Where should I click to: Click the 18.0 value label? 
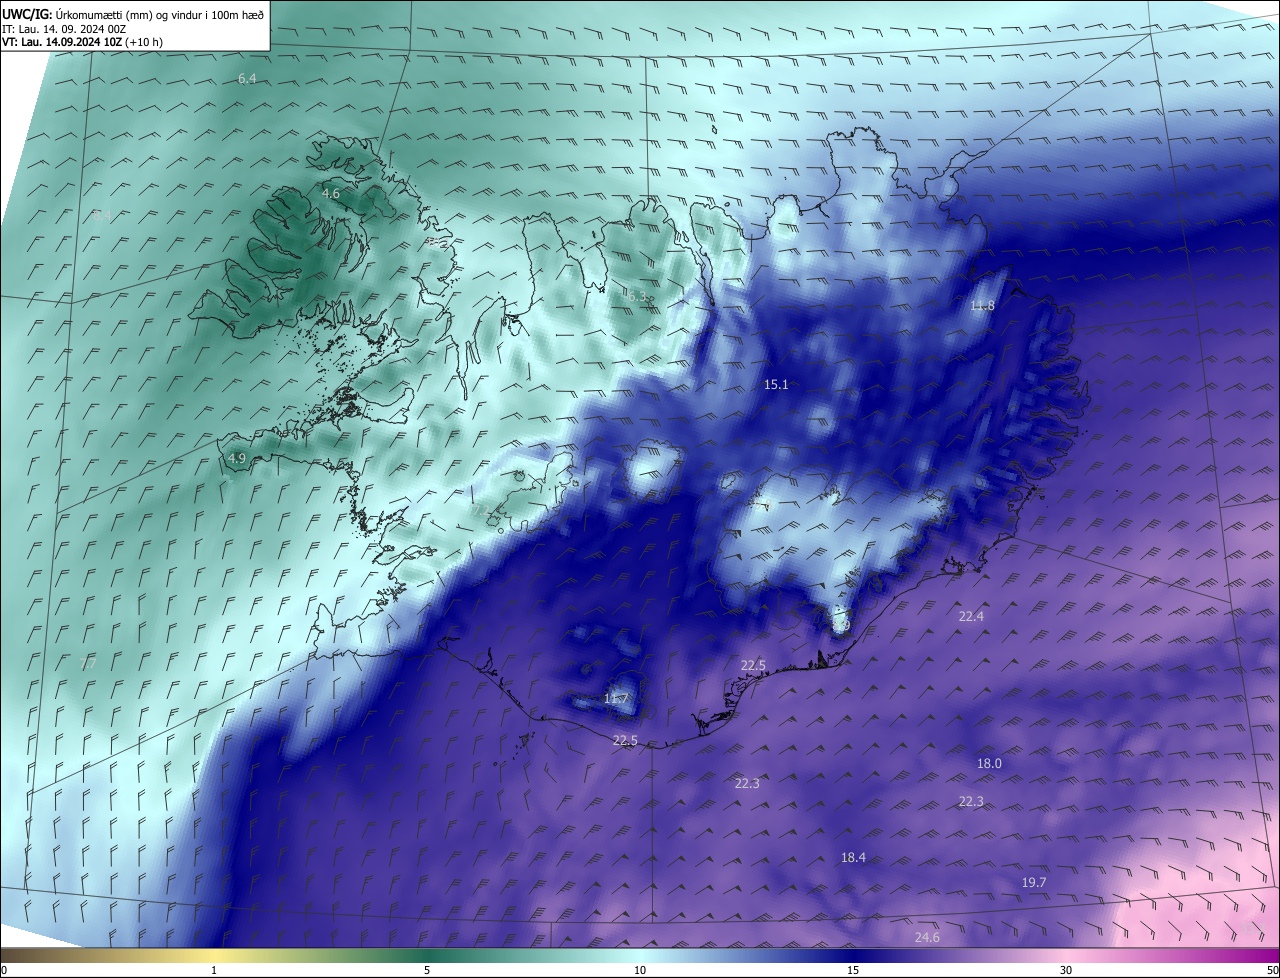point(988,763)
